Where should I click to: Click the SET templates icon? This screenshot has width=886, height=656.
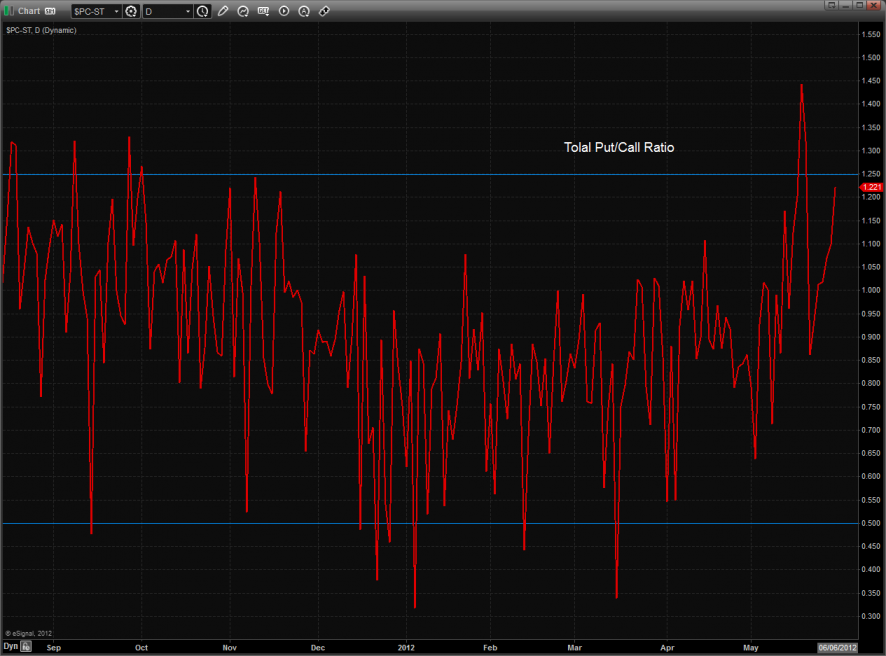pyautogui.click(x=263, y=11)
